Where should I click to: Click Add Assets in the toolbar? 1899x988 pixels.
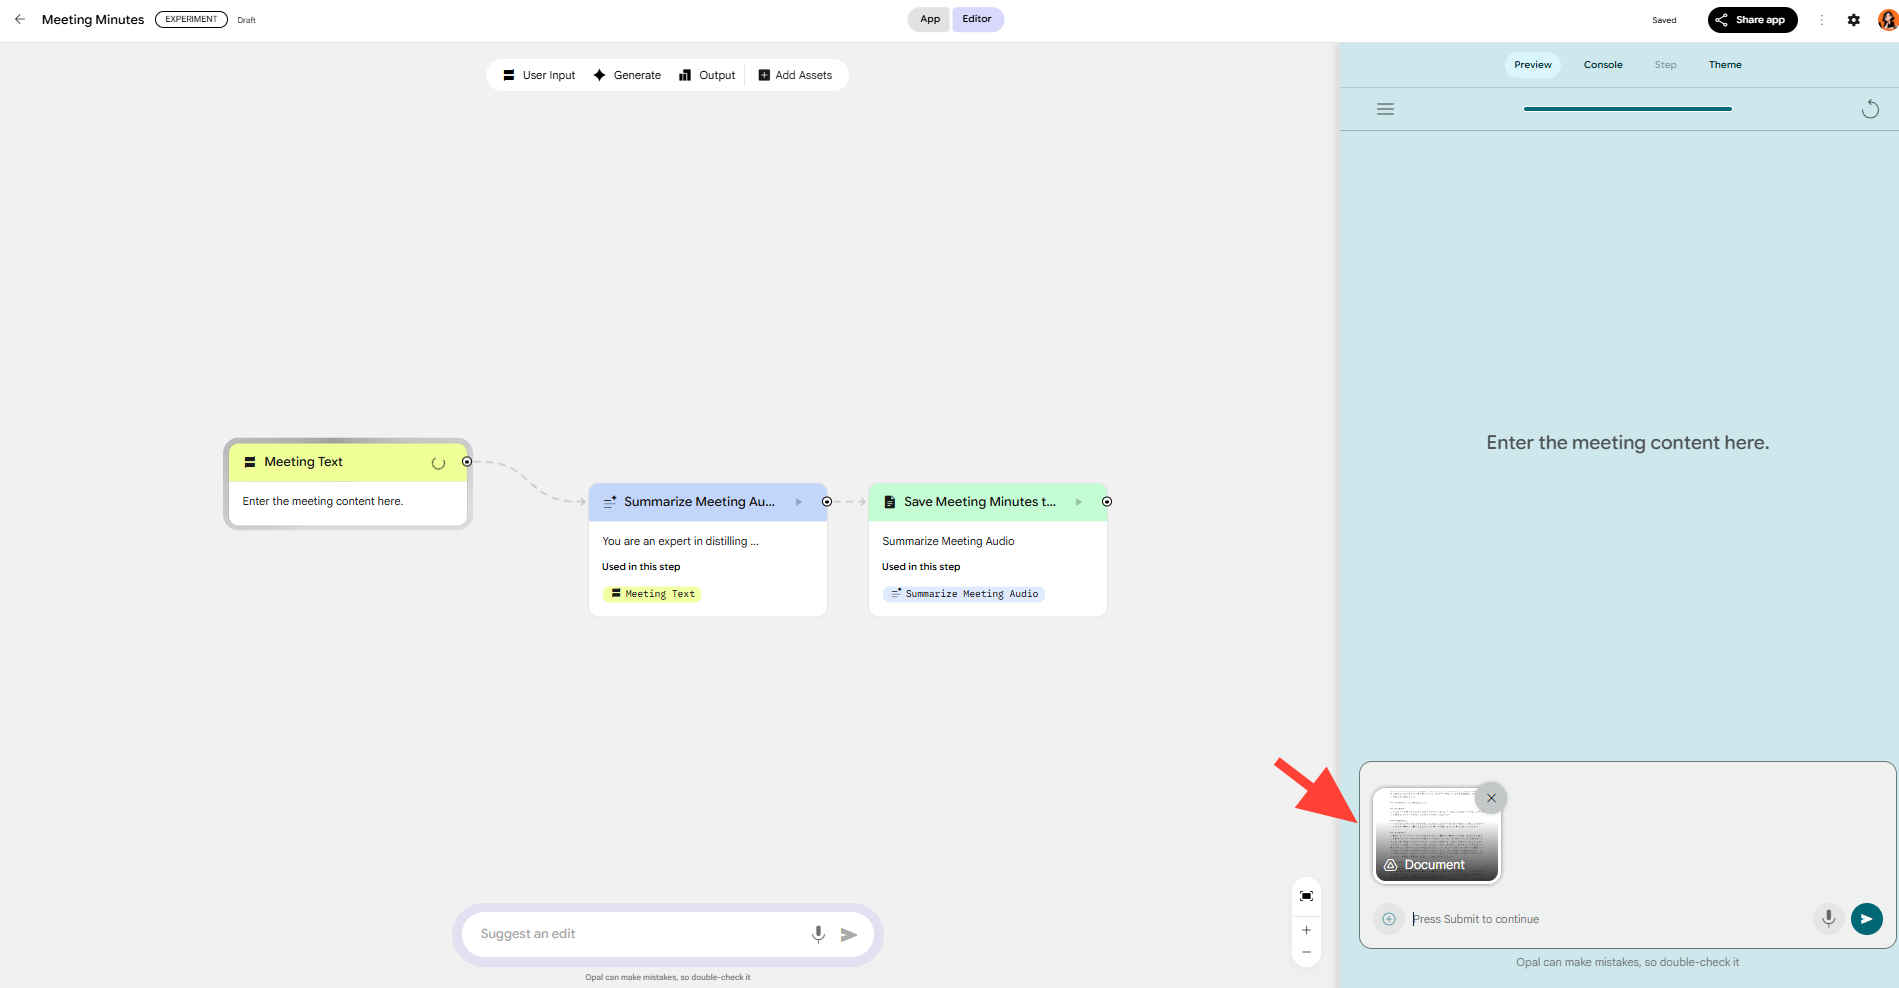(x=795, y=75)
